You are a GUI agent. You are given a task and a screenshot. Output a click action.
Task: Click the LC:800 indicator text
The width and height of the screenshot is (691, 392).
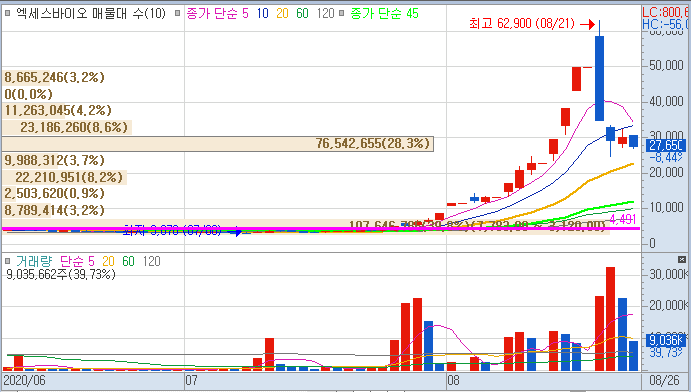tap(666, 12)
